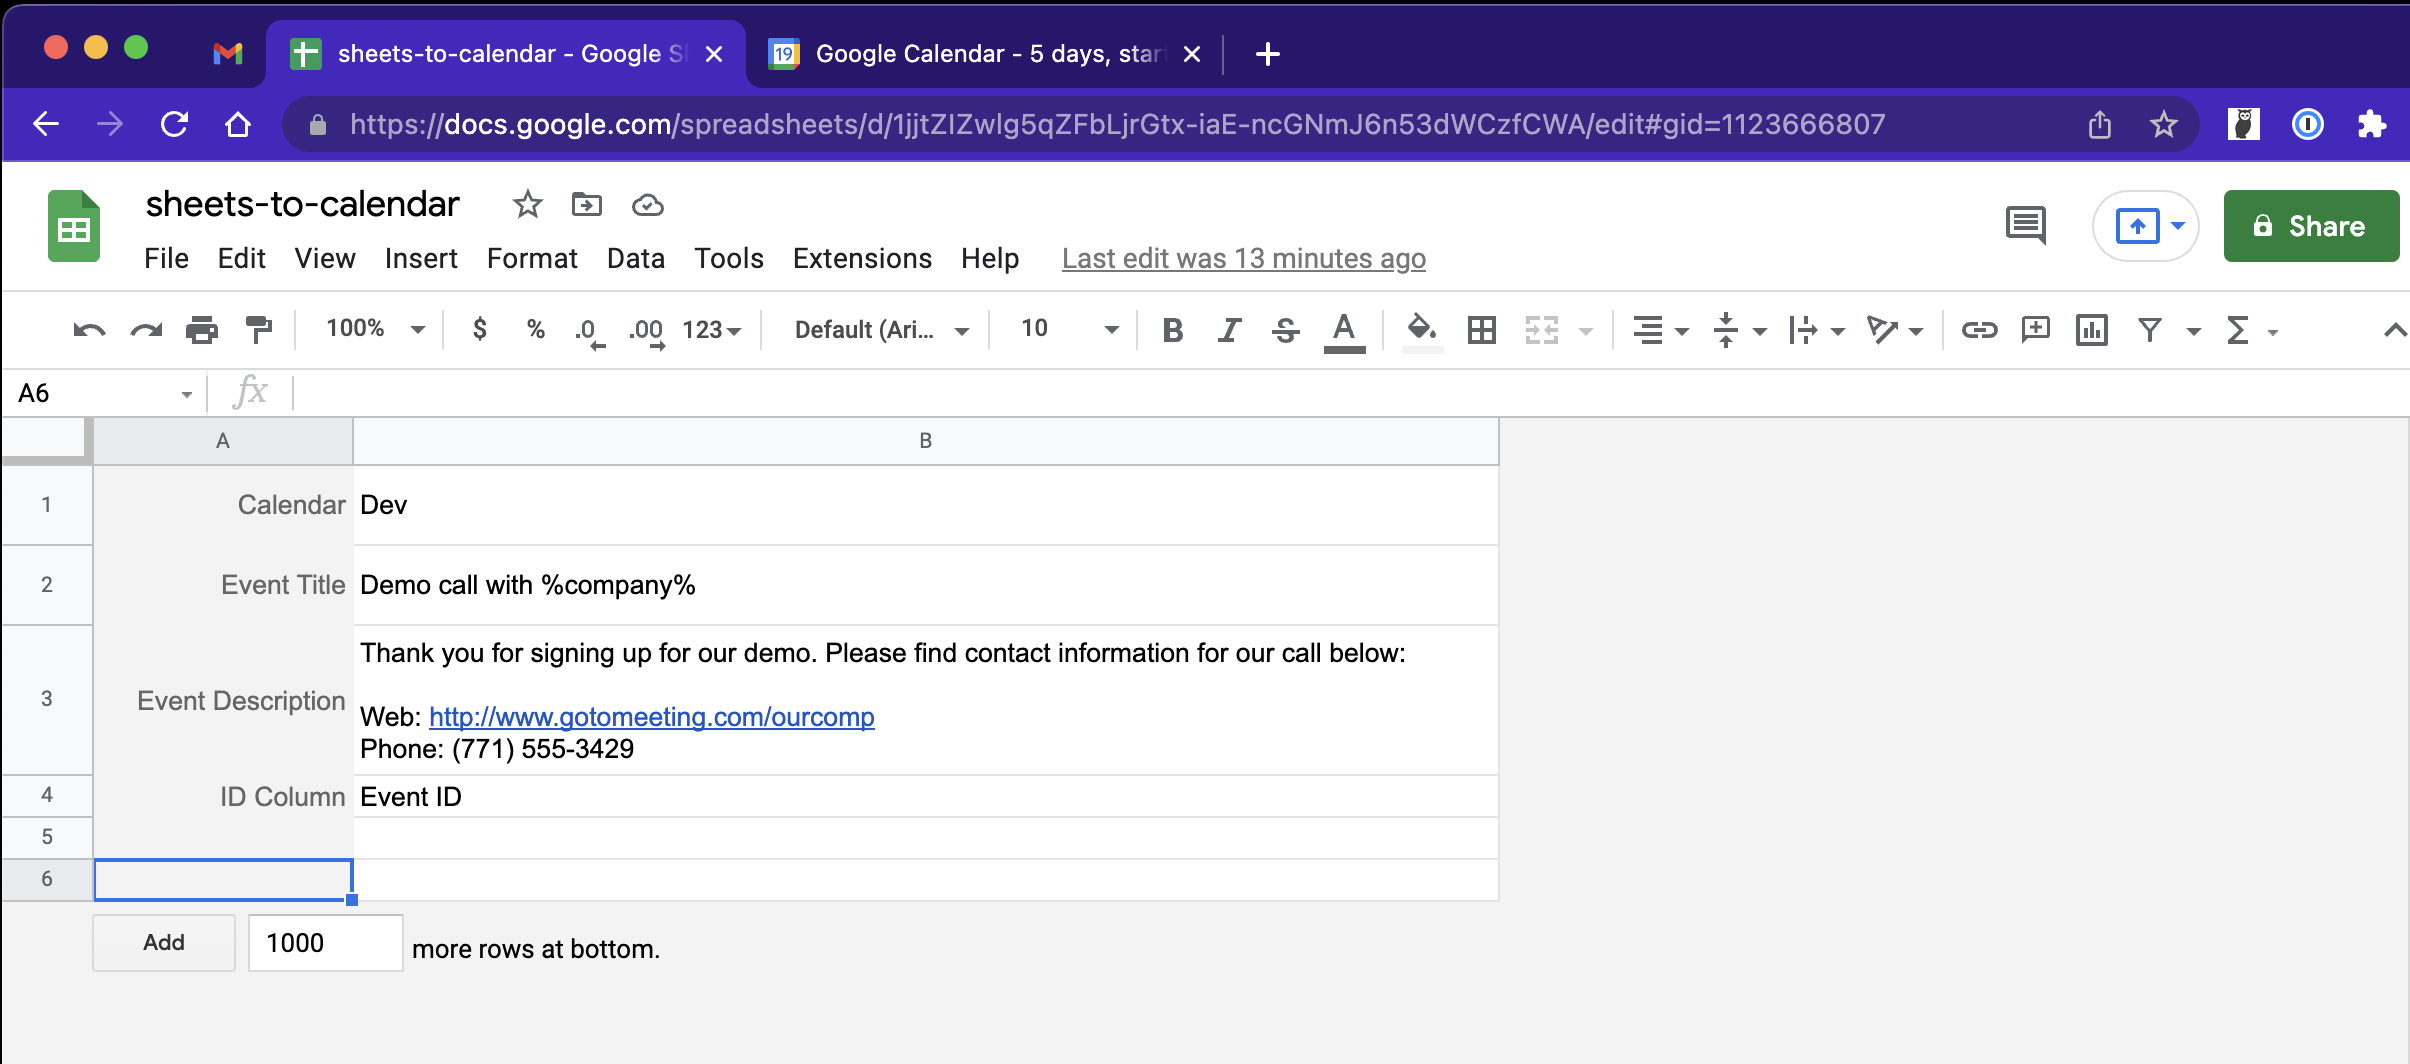Click the Print icon

(x=202, y=329)
